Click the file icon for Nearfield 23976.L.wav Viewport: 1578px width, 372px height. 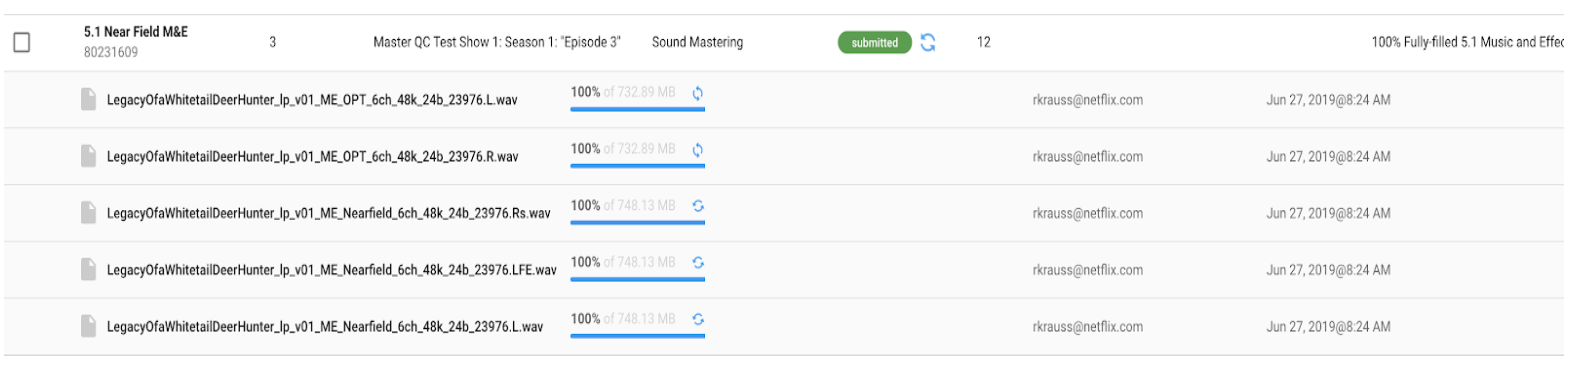point(89,326)
